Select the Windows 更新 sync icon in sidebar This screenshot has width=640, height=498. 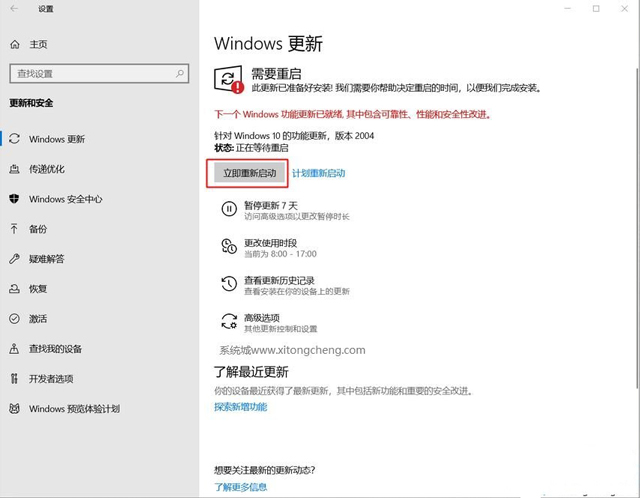click(15, 139)
